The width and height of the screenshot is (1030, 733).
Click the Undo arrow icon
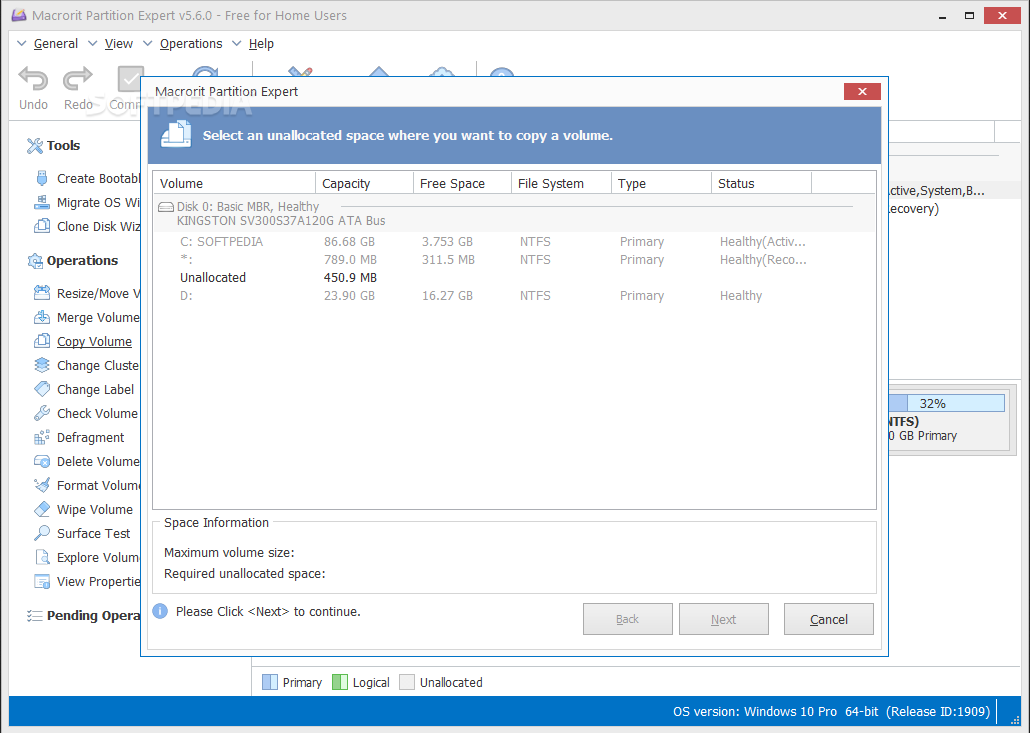point(33,79)
